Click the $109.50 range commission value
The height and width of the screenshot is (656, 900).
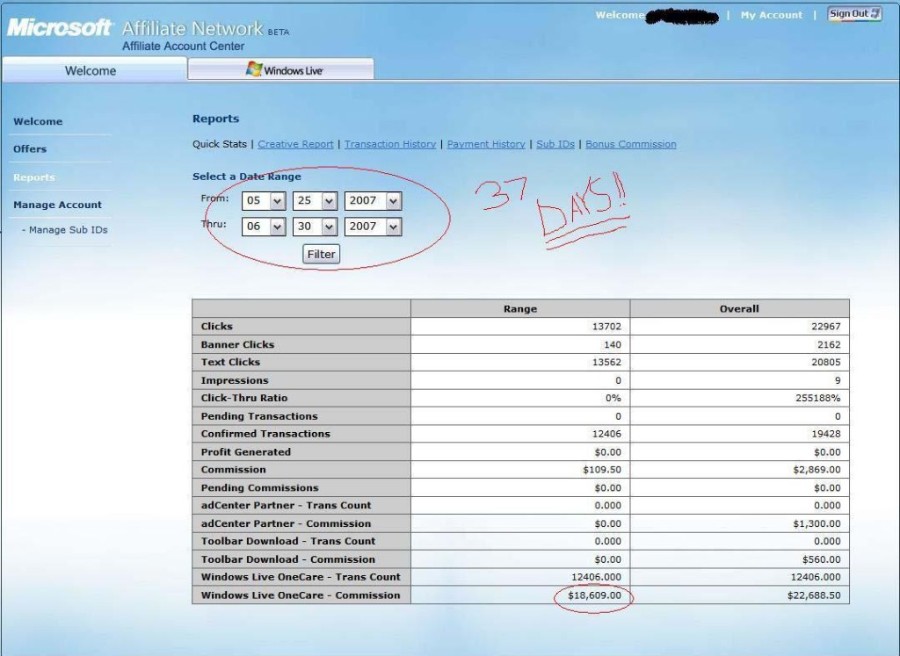(x=602, y=470)
